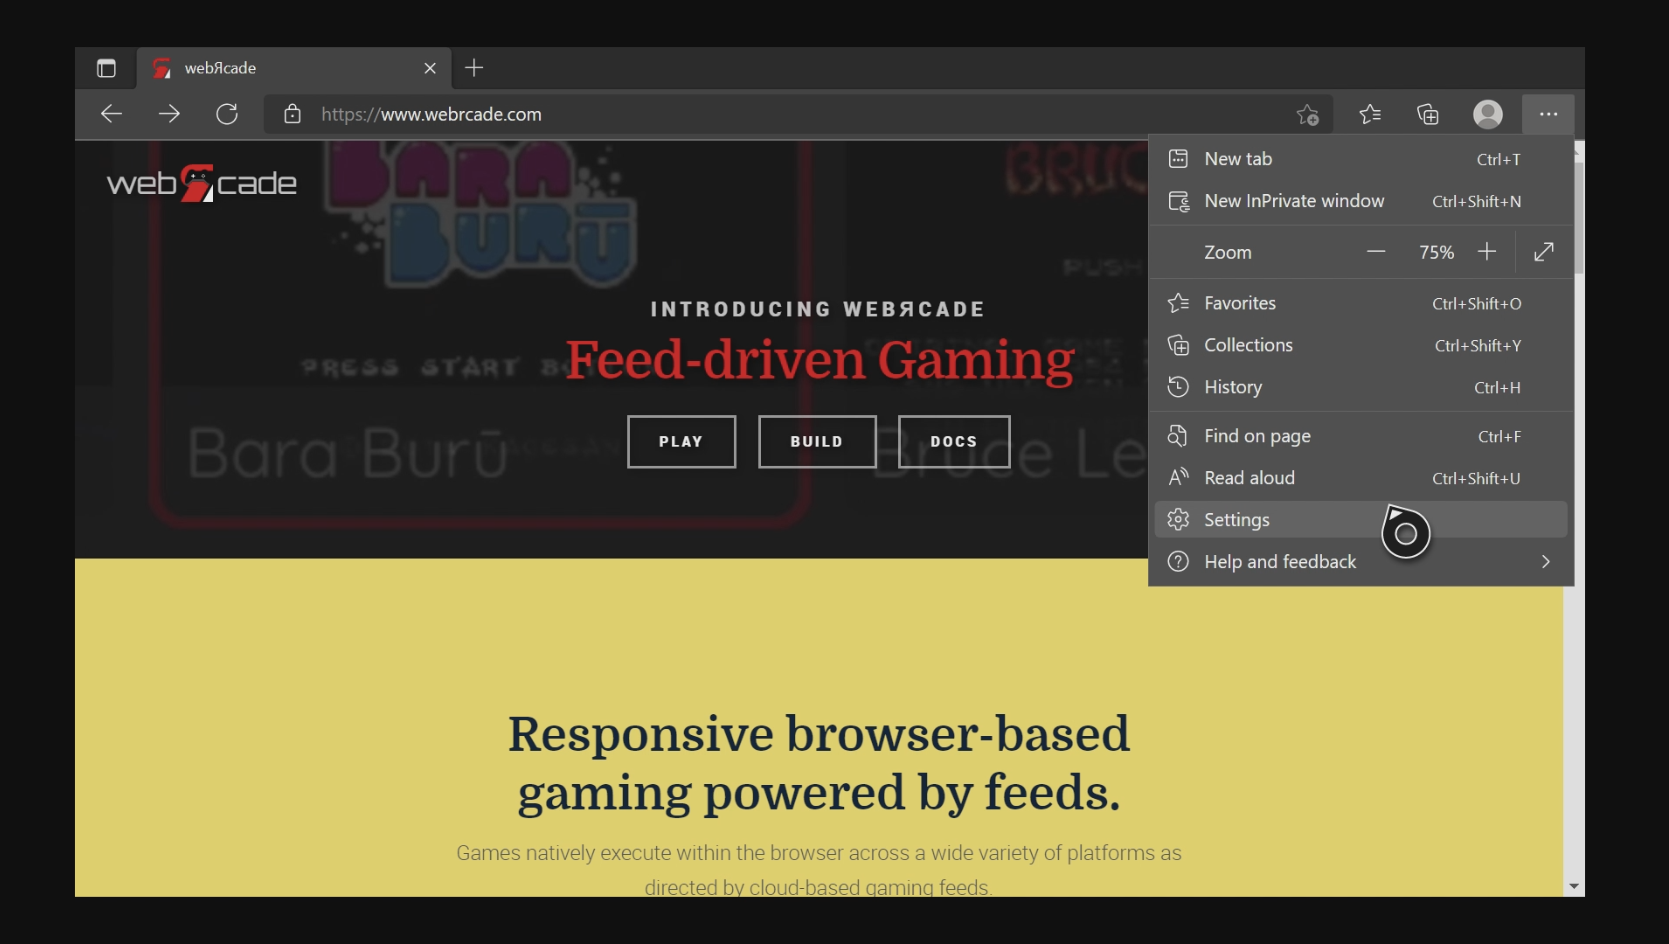
Task: Open tab search with the tab actions icon
Action: pos(106,67)
